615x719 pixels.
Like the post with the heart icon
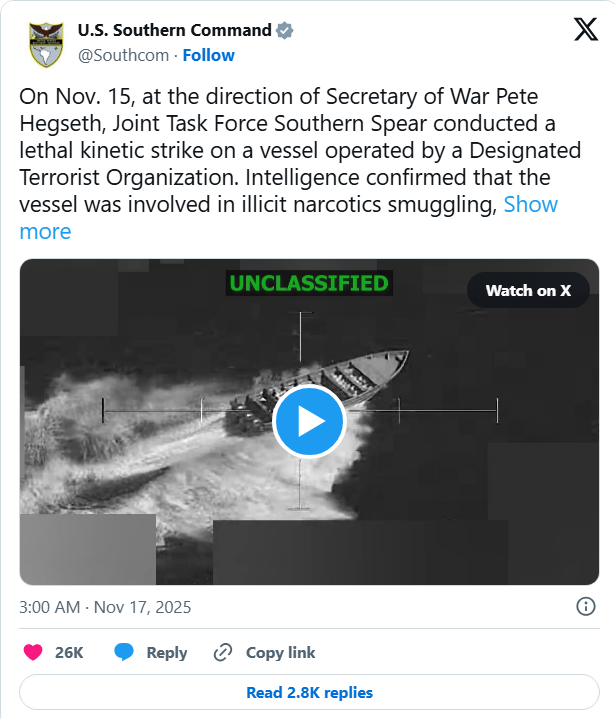tap(33, 652)
